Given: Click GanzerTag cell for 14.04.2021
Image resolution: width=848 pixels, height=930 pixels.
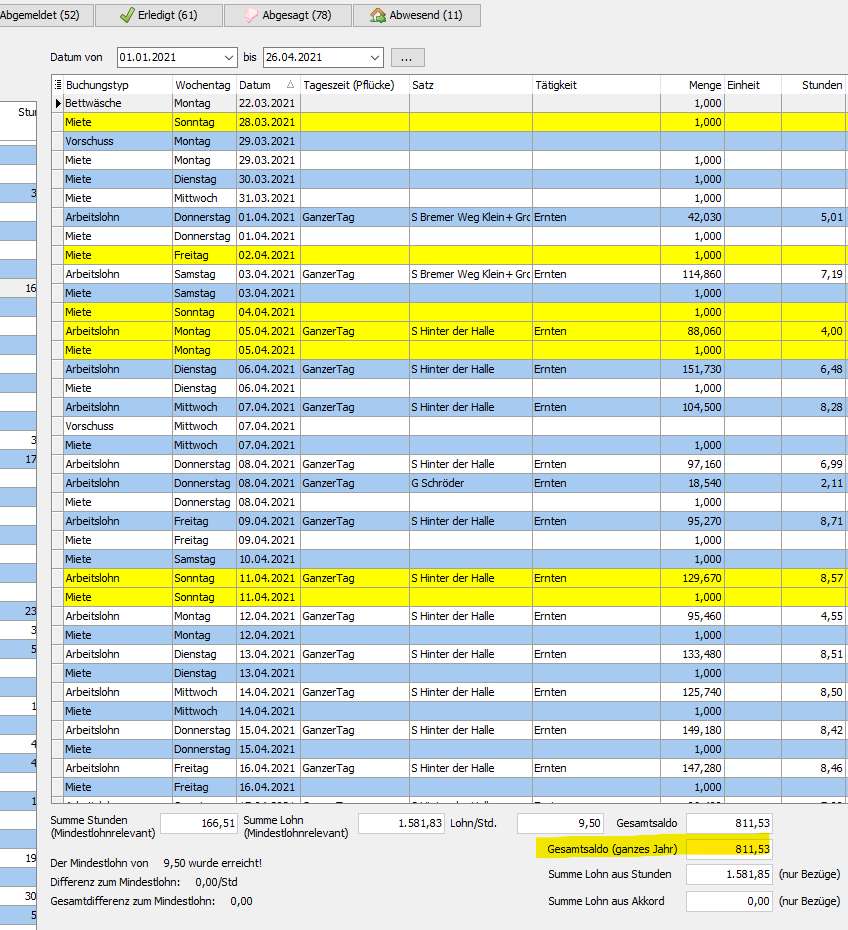Looking at the screenshot, I should point(355,692).
